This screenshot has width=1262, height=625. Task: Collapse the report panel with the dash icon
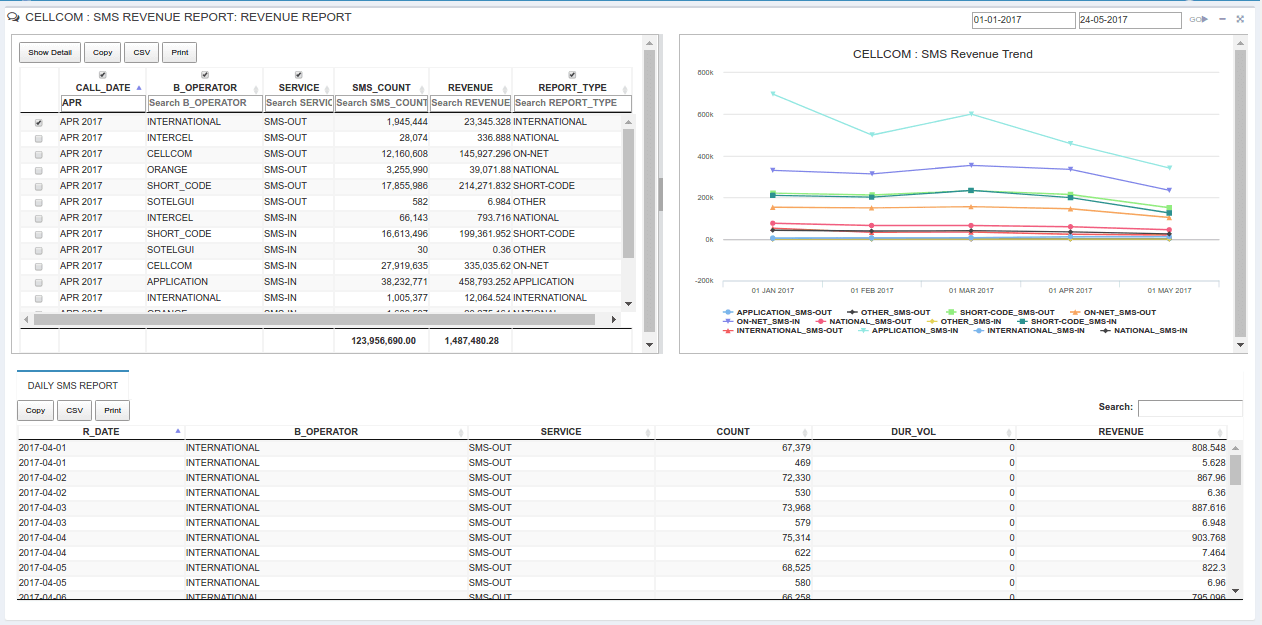(x=1222, y=19)
